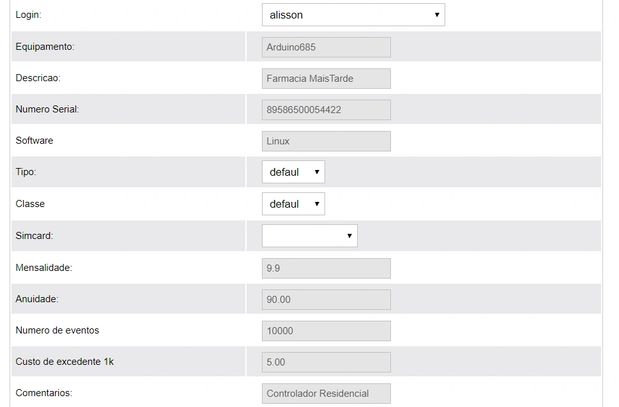This screenshot has width=619, height=407.
Task: Click the Mensalidade label text
Action: 44,268
